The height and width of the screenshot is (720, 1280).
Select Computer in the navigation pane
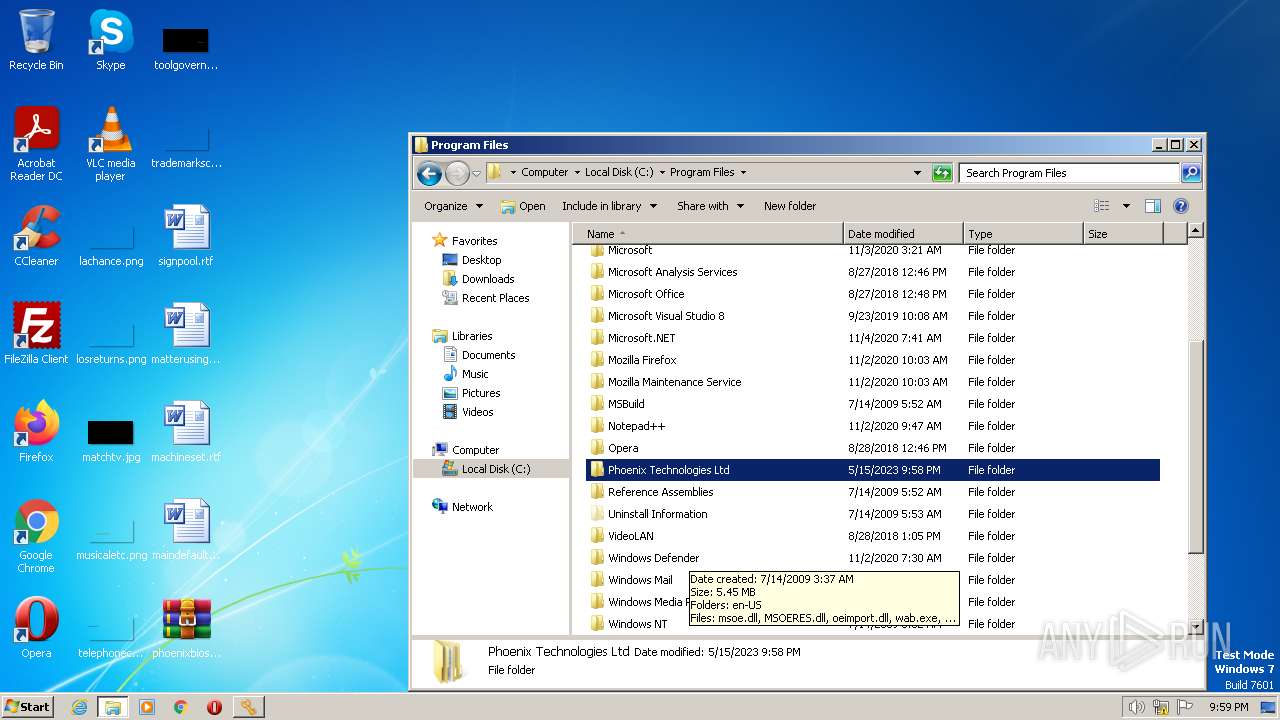tap(475, 450)
